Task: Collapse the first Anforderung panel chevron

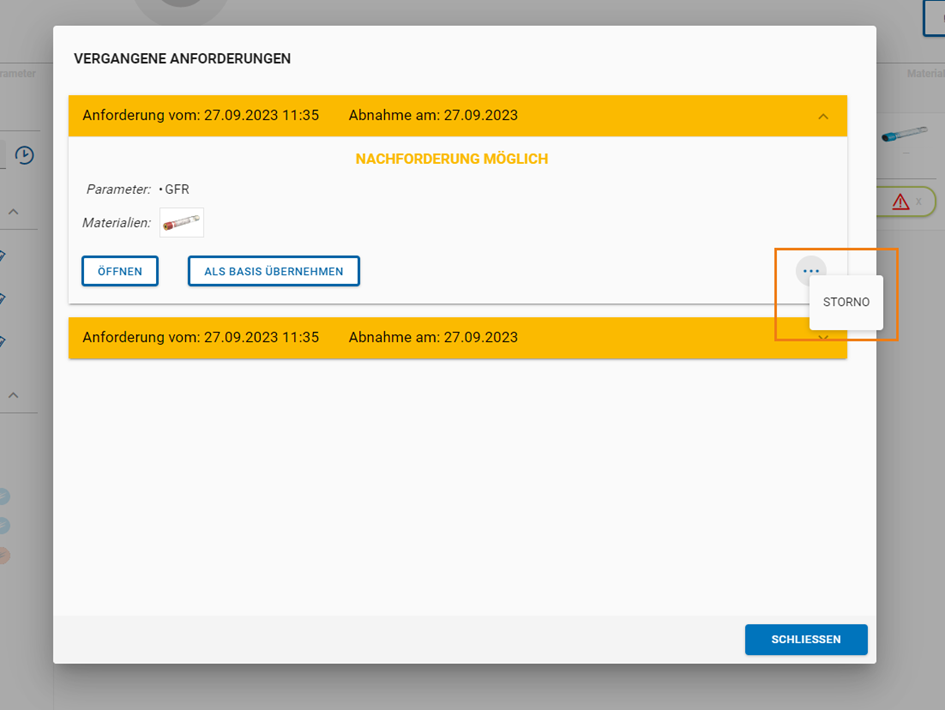Action: click(823, 116)
